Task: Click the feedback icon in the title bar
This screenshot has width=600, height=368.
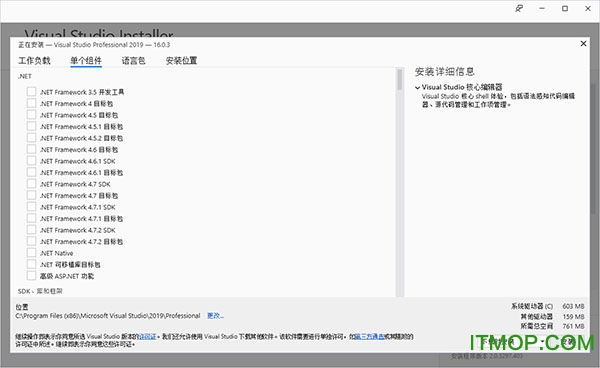Action: click(519, 8)
